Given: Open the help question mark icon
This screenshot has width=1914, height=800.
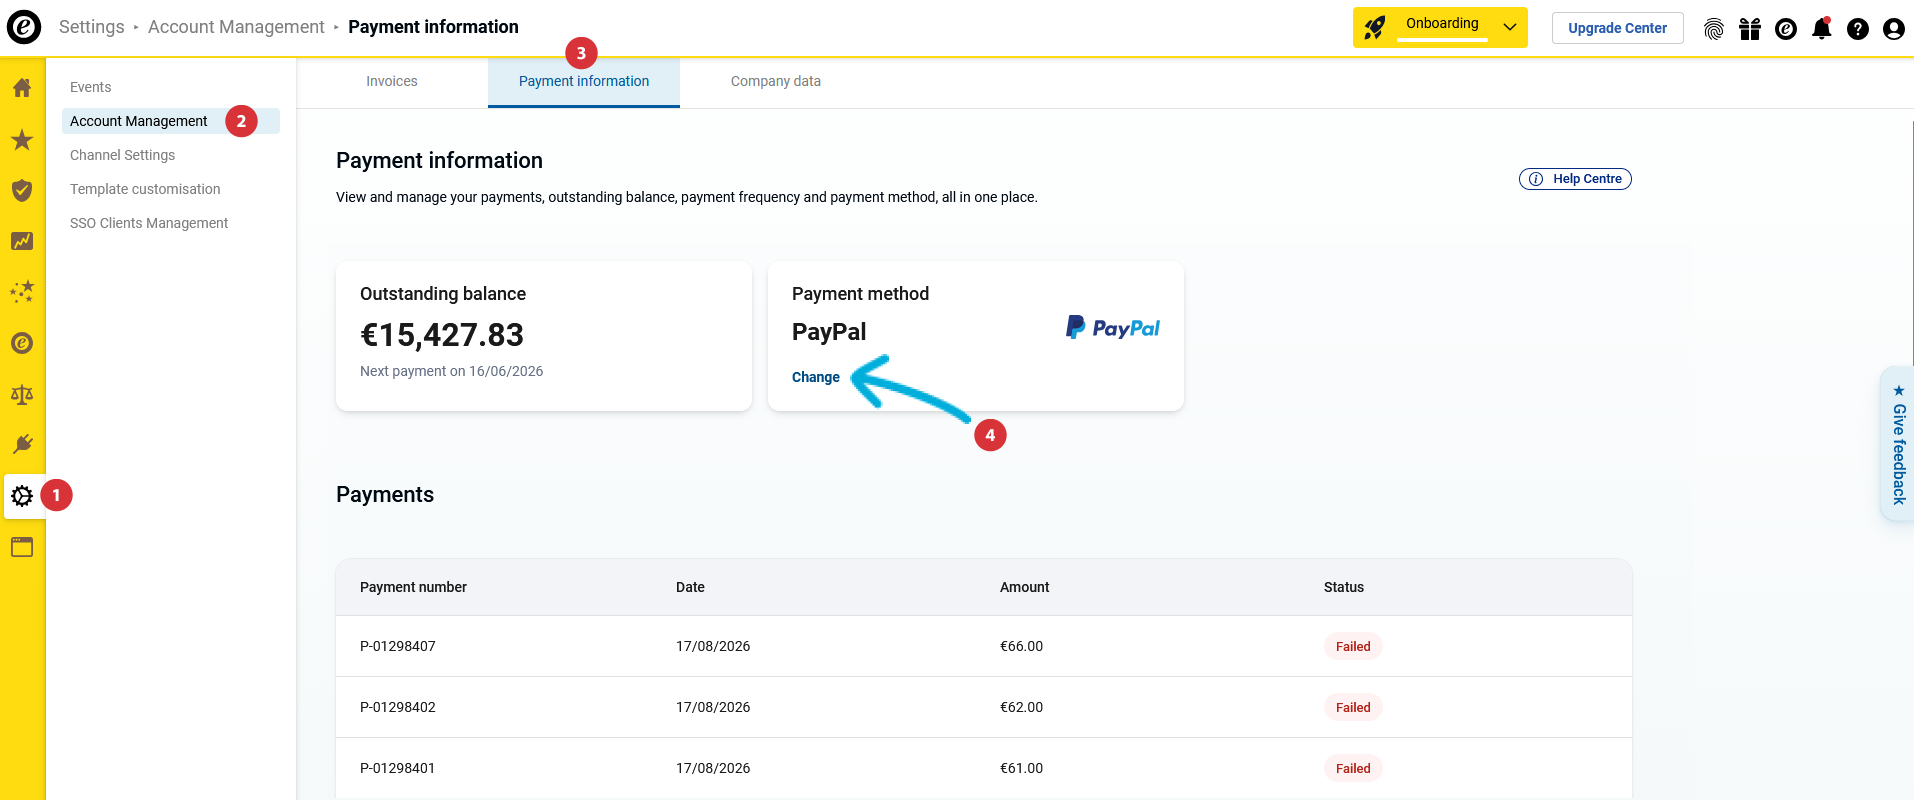Looking at the screenshot, I should [1858, 29].
